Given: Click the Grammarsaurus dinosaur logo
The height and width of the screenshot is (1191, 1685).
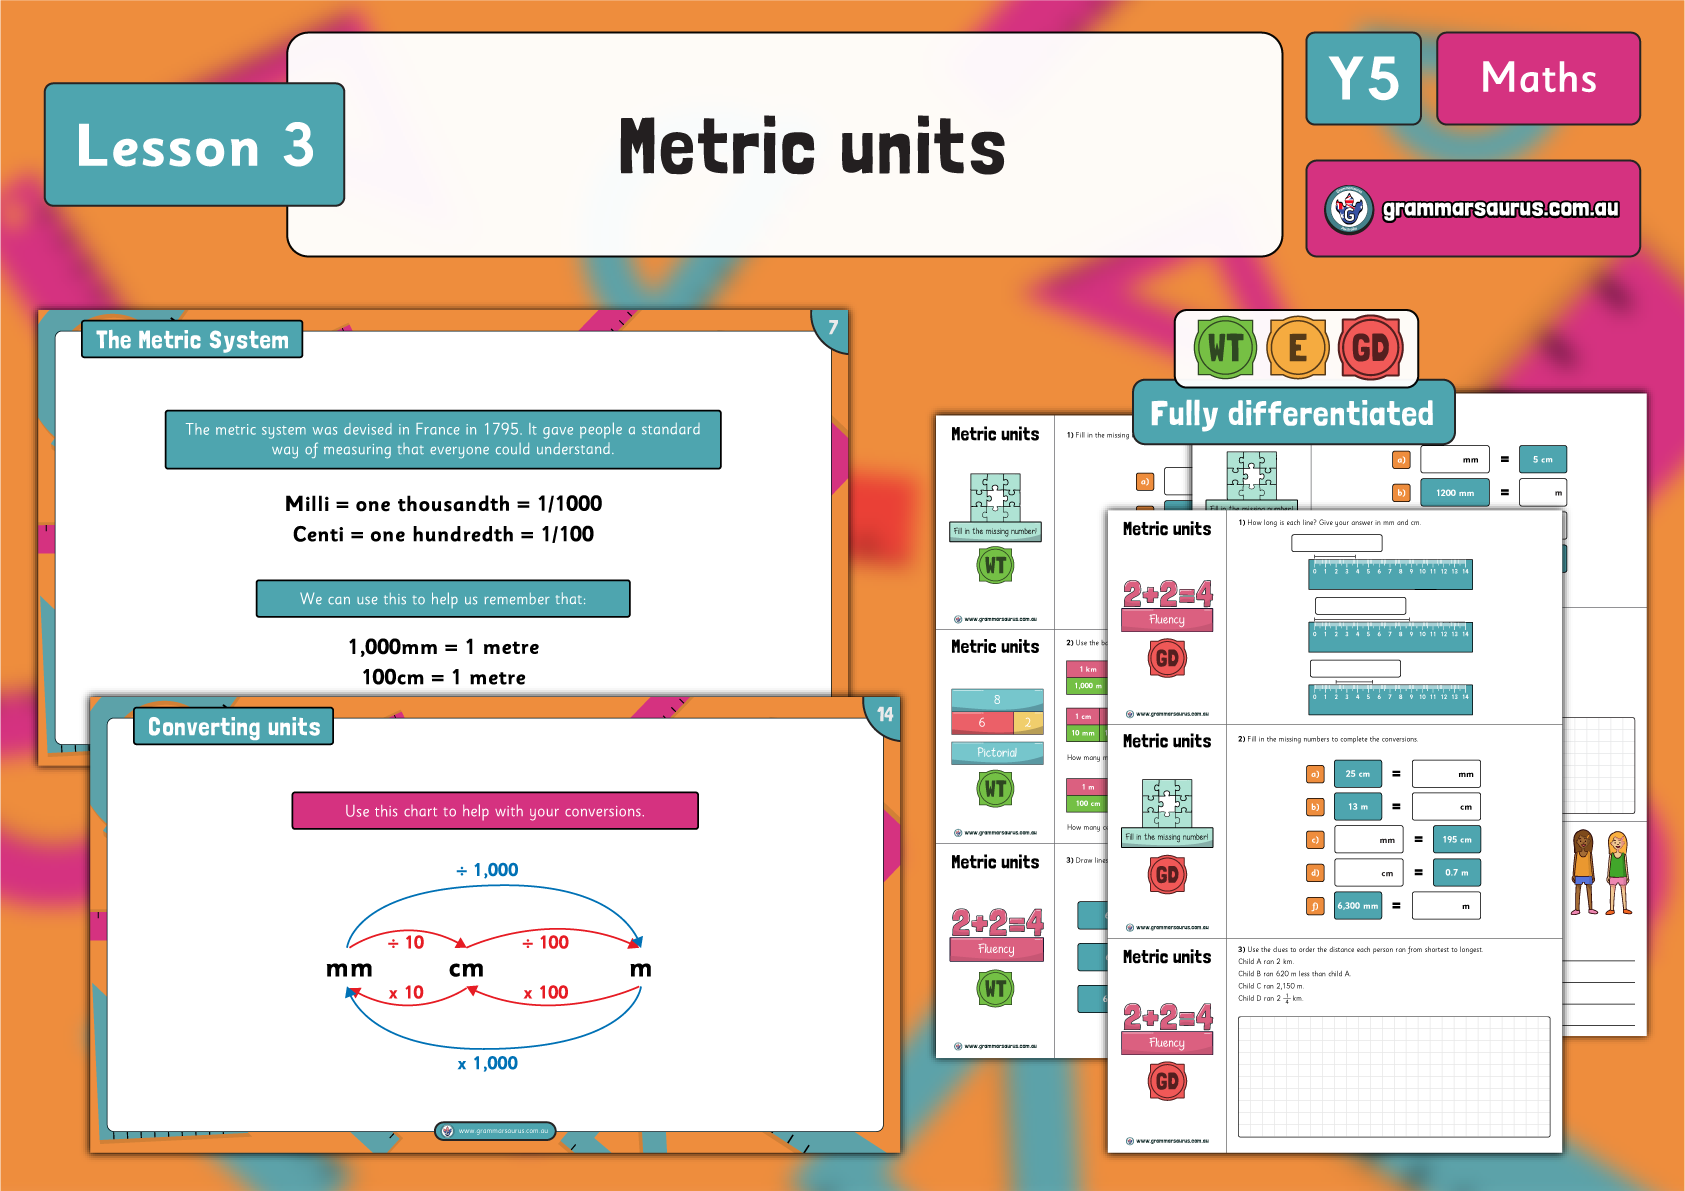Looking at the screenshot, I should (x=1349, y=209).
